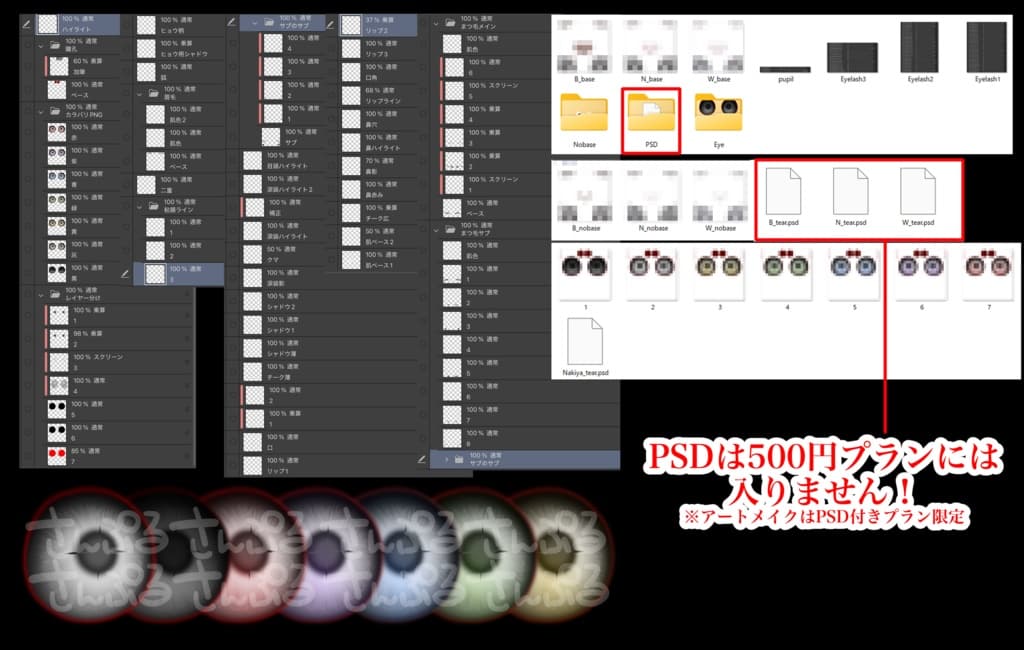Select the W_nobase image file
Image resolution: width=1024 pixels, height=650 pixels.
click(720, 200)
